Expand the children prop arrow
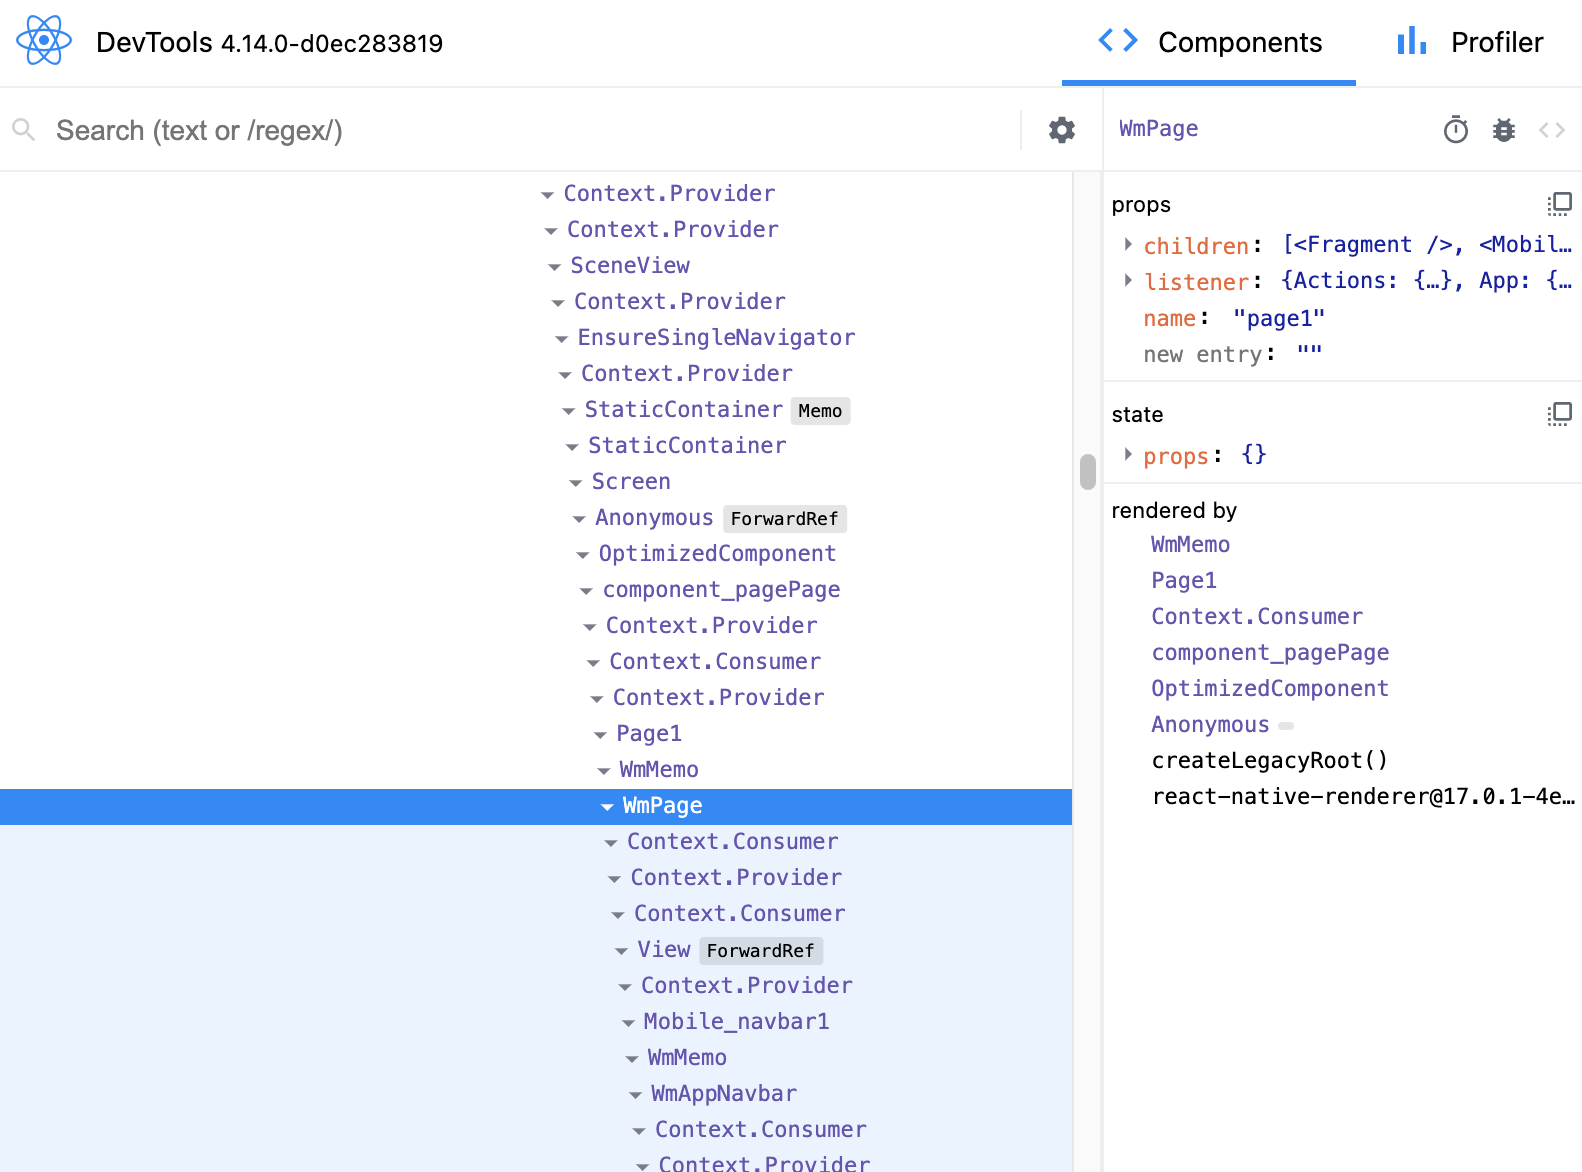Viewport: 1582px width, 1172px height. [x=1128, y=245]
